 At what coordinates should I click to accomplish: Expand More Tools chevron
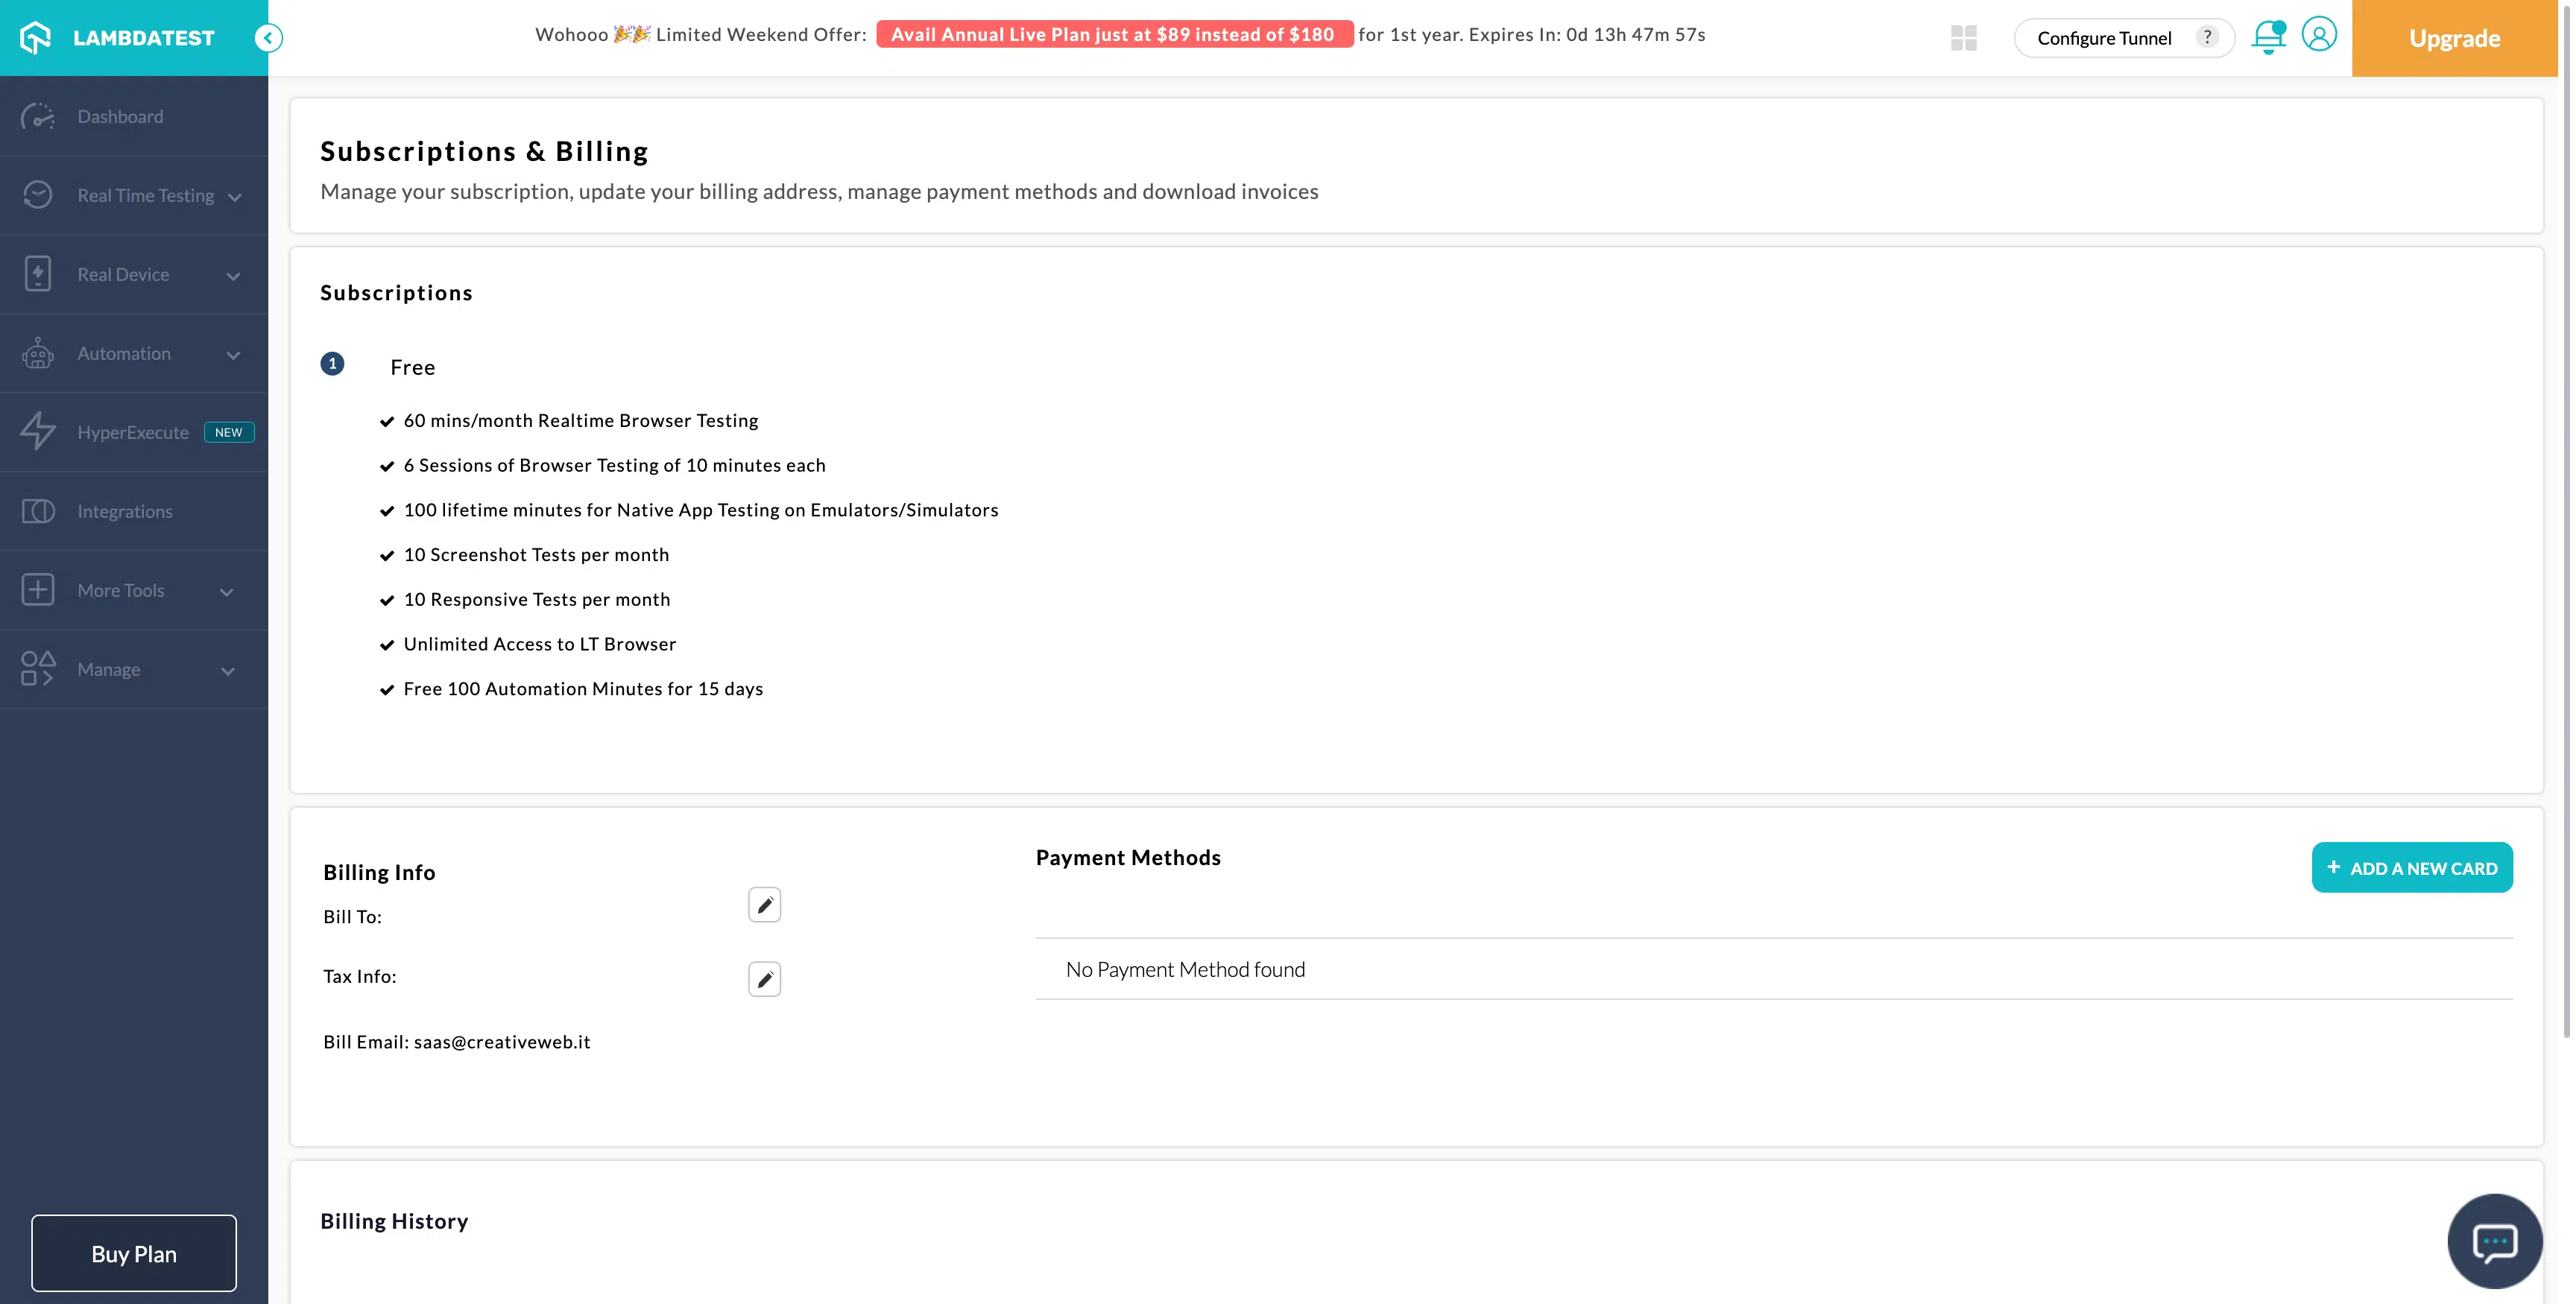227,592
